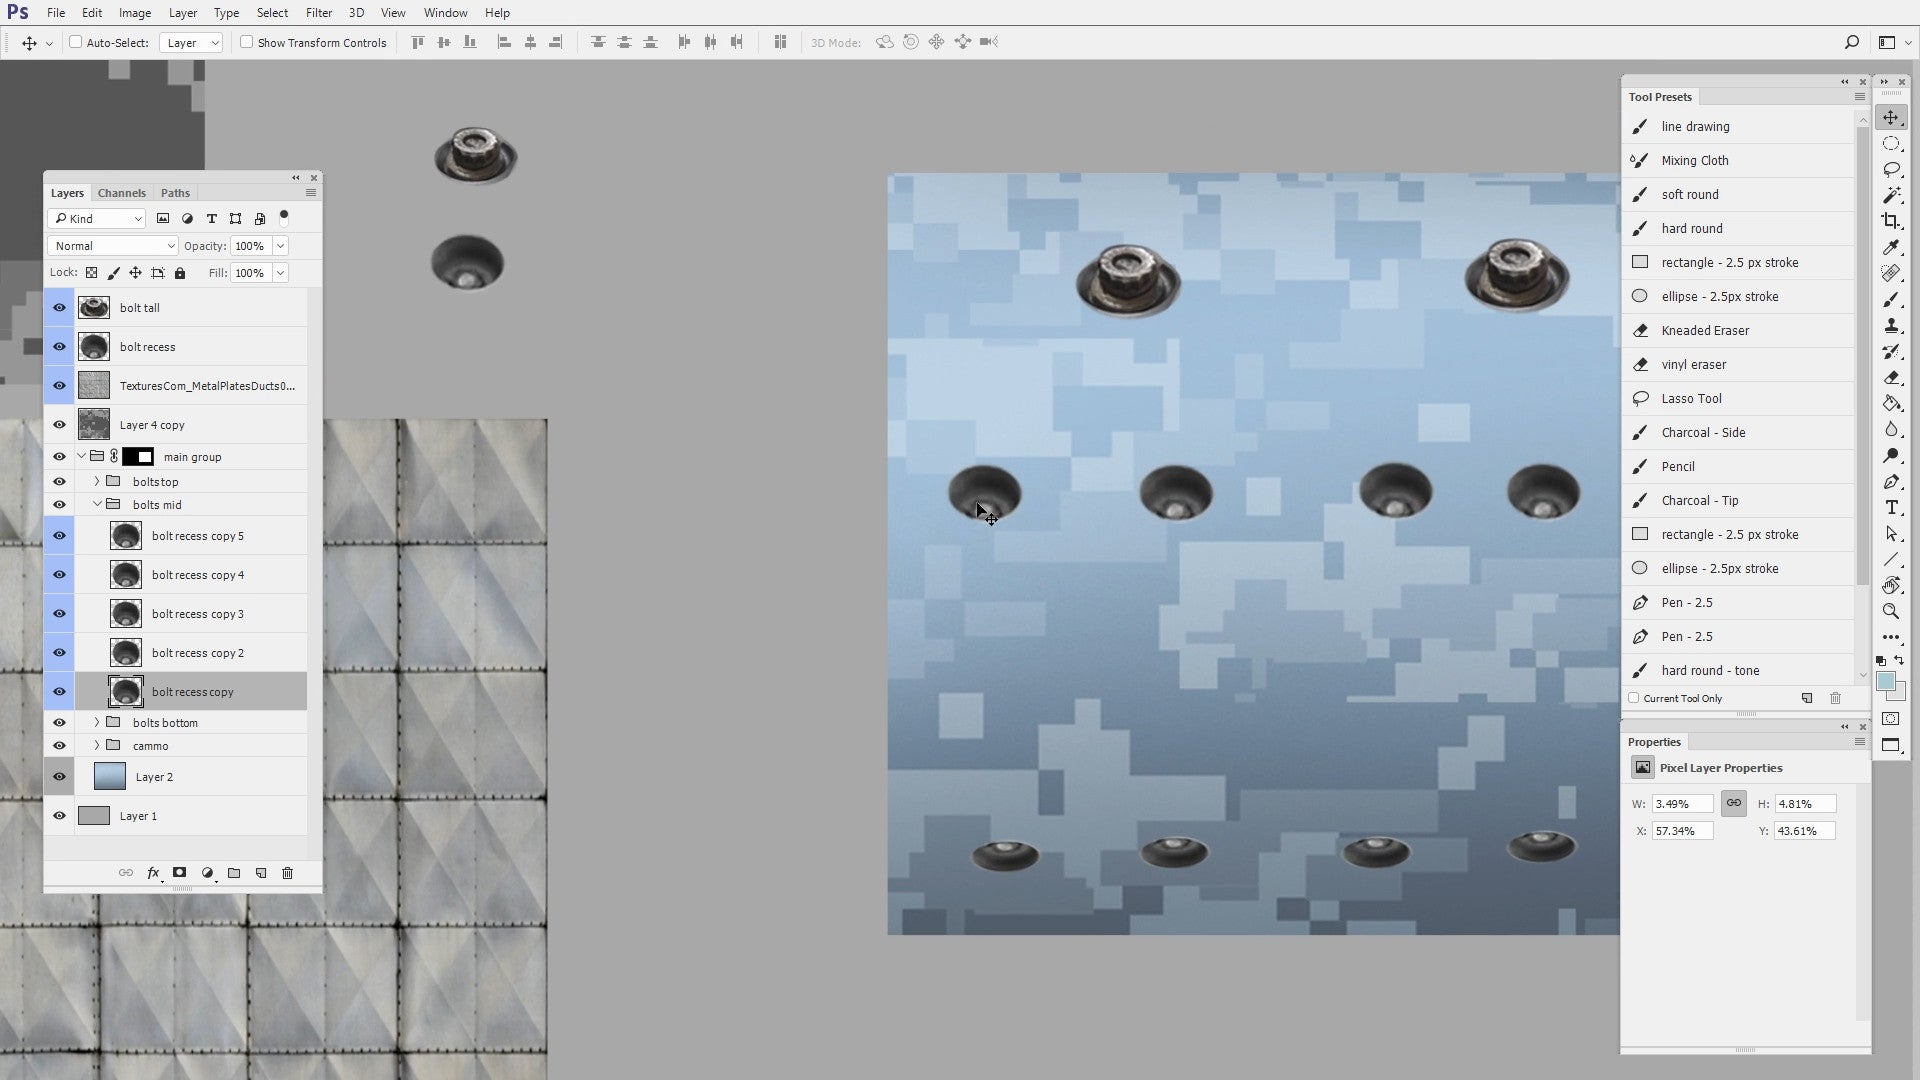Screen dimensions: 1920x1080
Task: Open the fx layer styles menu
Action: 153,873
